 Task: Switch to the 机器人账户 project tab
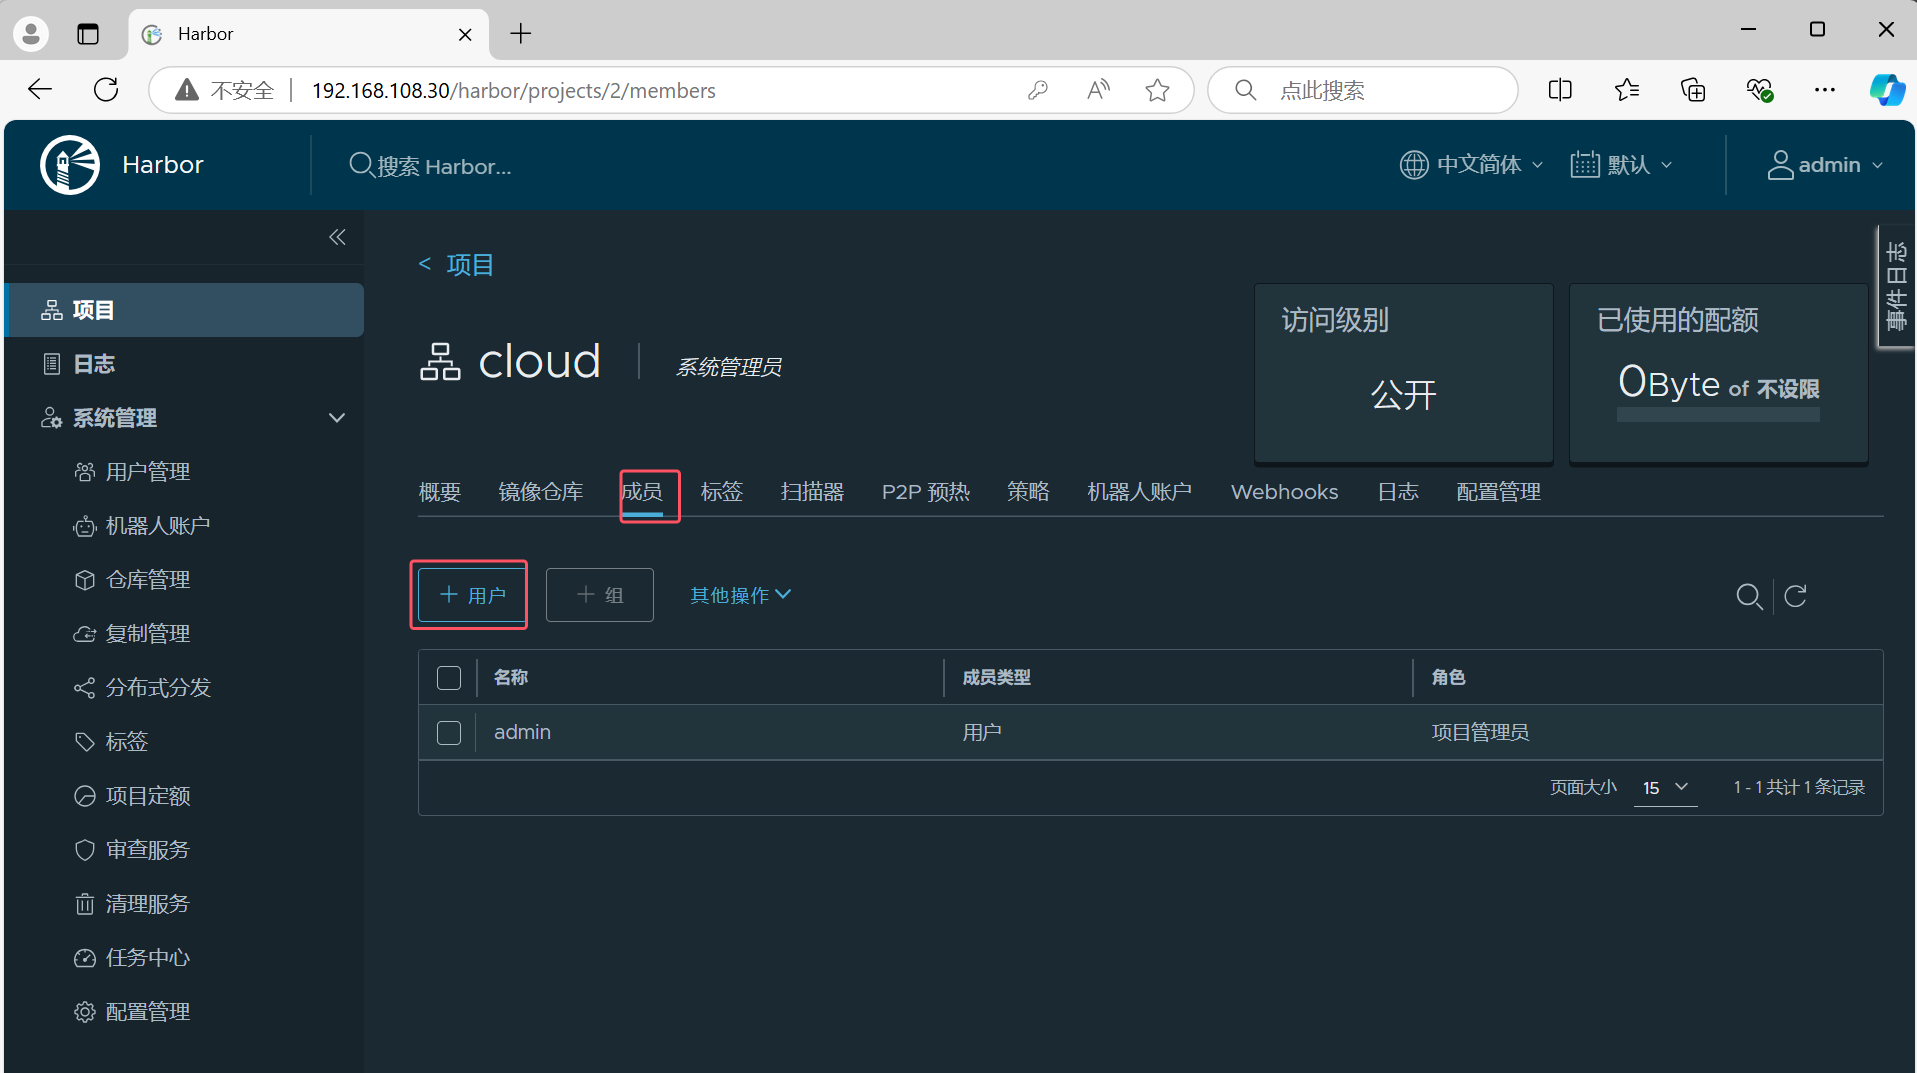[x=1140, y=492]
